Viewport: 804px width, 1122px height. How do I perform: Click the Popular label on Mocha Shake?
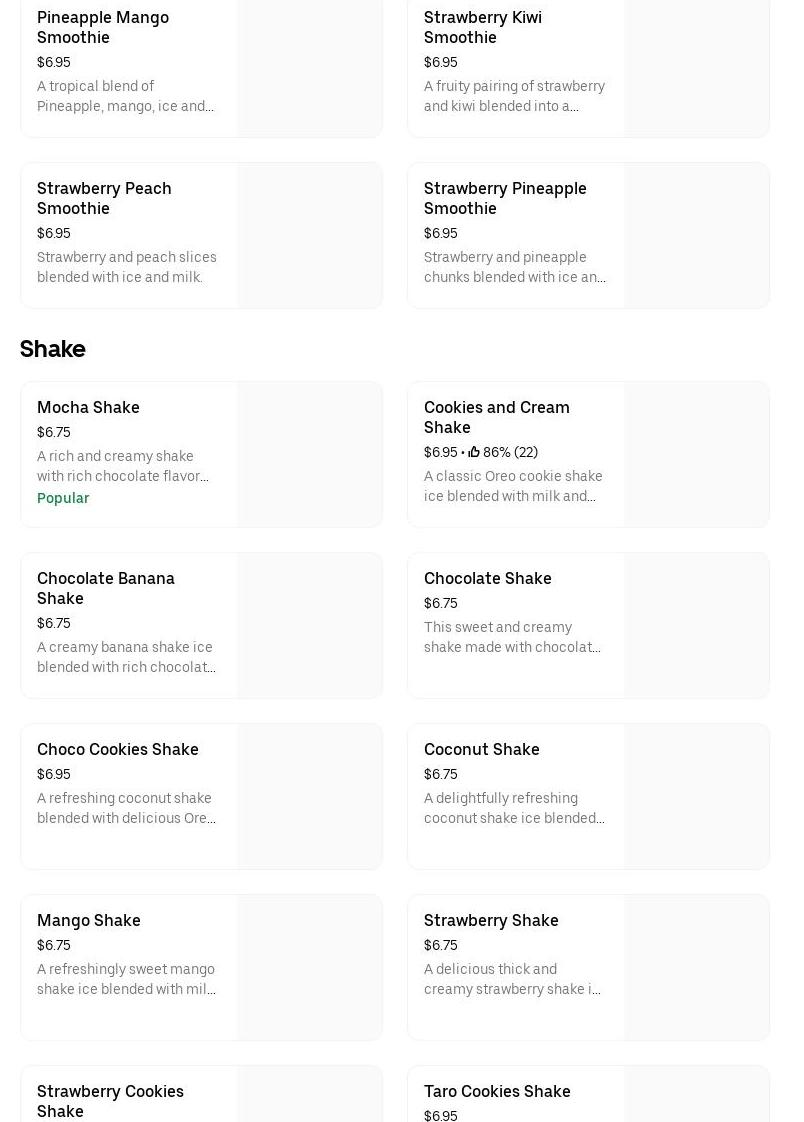coord(63,498)
